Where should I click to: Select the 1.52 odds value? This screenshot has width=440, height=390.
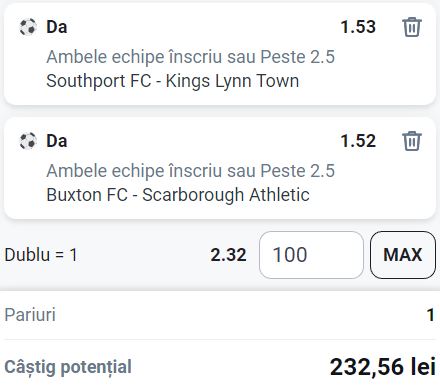(x=358, y=141)
